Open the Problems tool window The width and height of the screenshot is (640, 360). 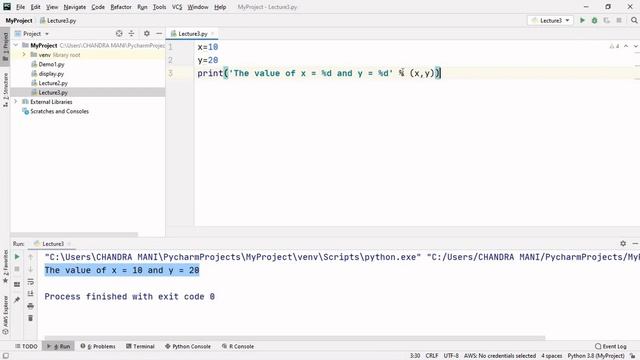98,346
